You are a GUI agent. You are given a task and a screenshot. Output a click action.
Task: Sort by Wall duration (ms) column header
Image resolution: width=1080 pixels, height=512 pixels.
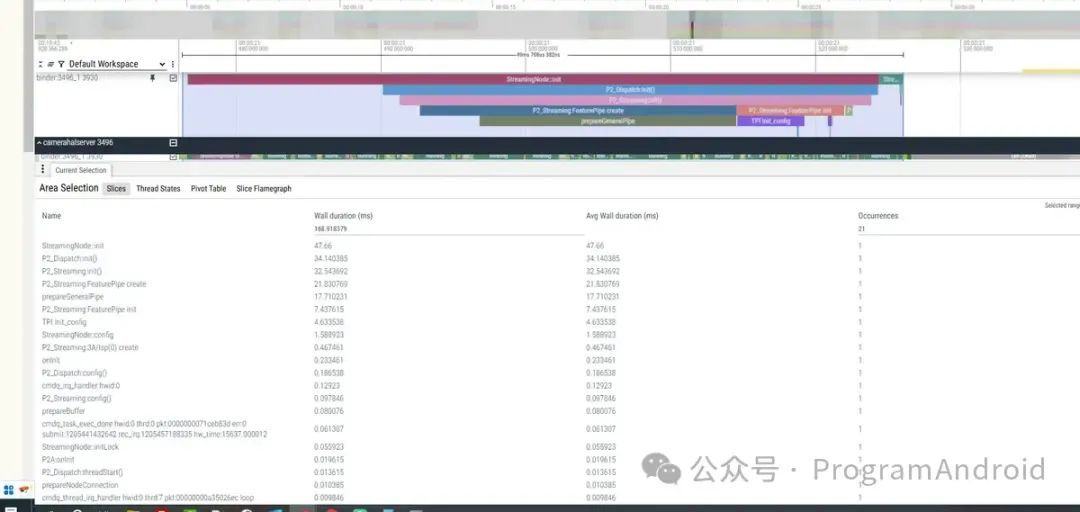coord(344,216)
